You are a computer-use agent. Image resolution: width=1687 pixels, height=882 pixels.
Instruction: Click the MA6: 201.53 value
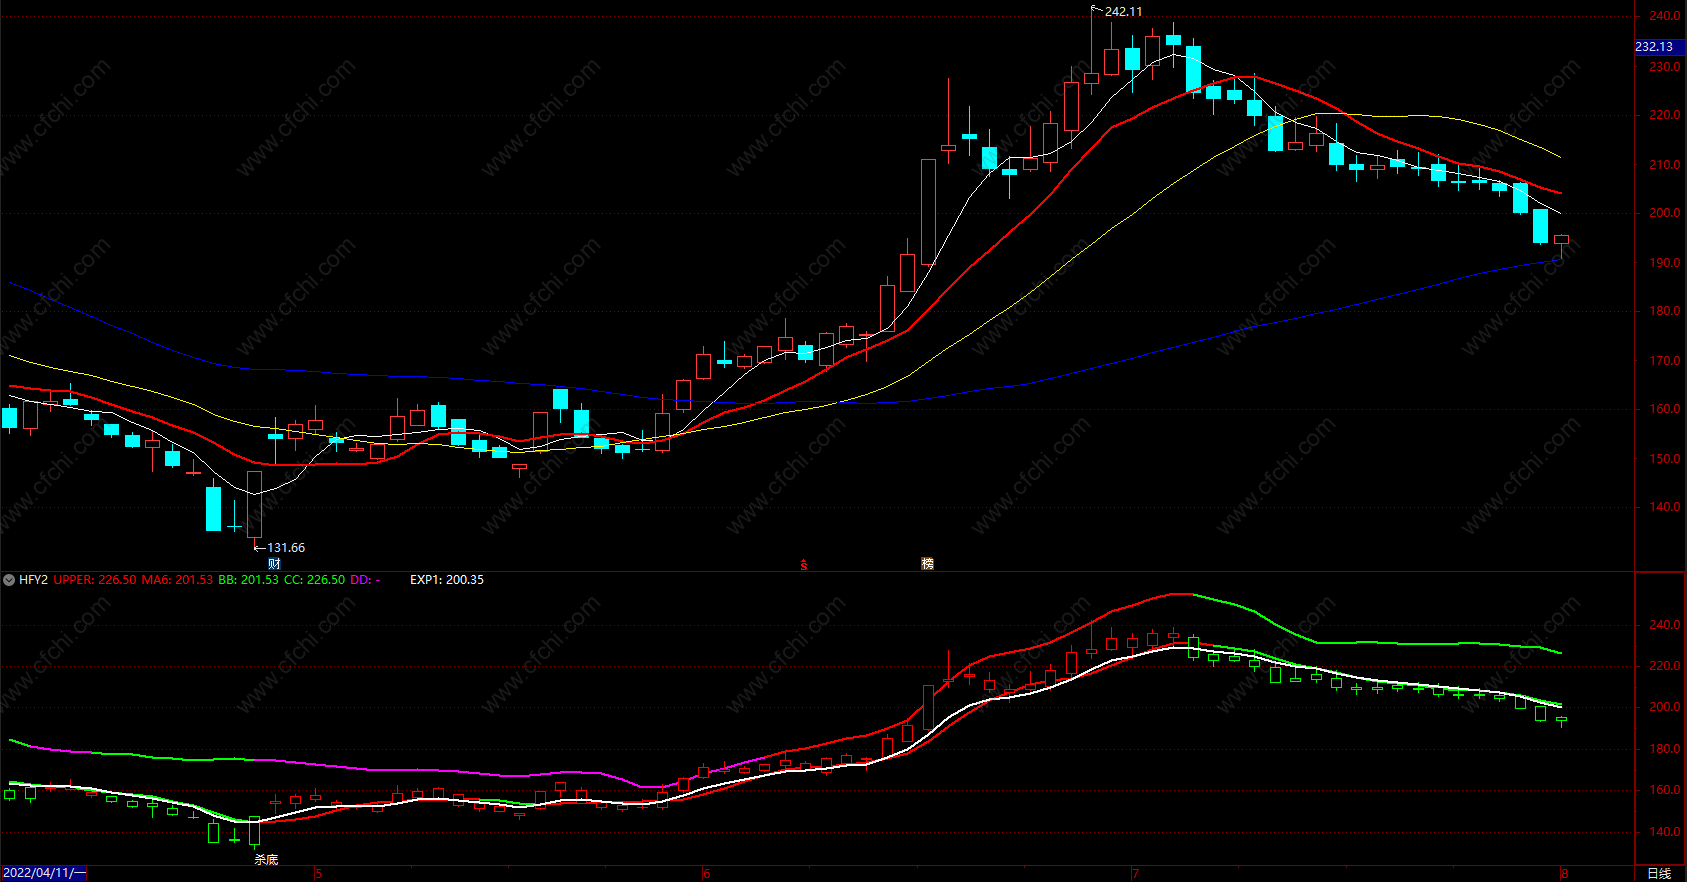pos(177,580)
